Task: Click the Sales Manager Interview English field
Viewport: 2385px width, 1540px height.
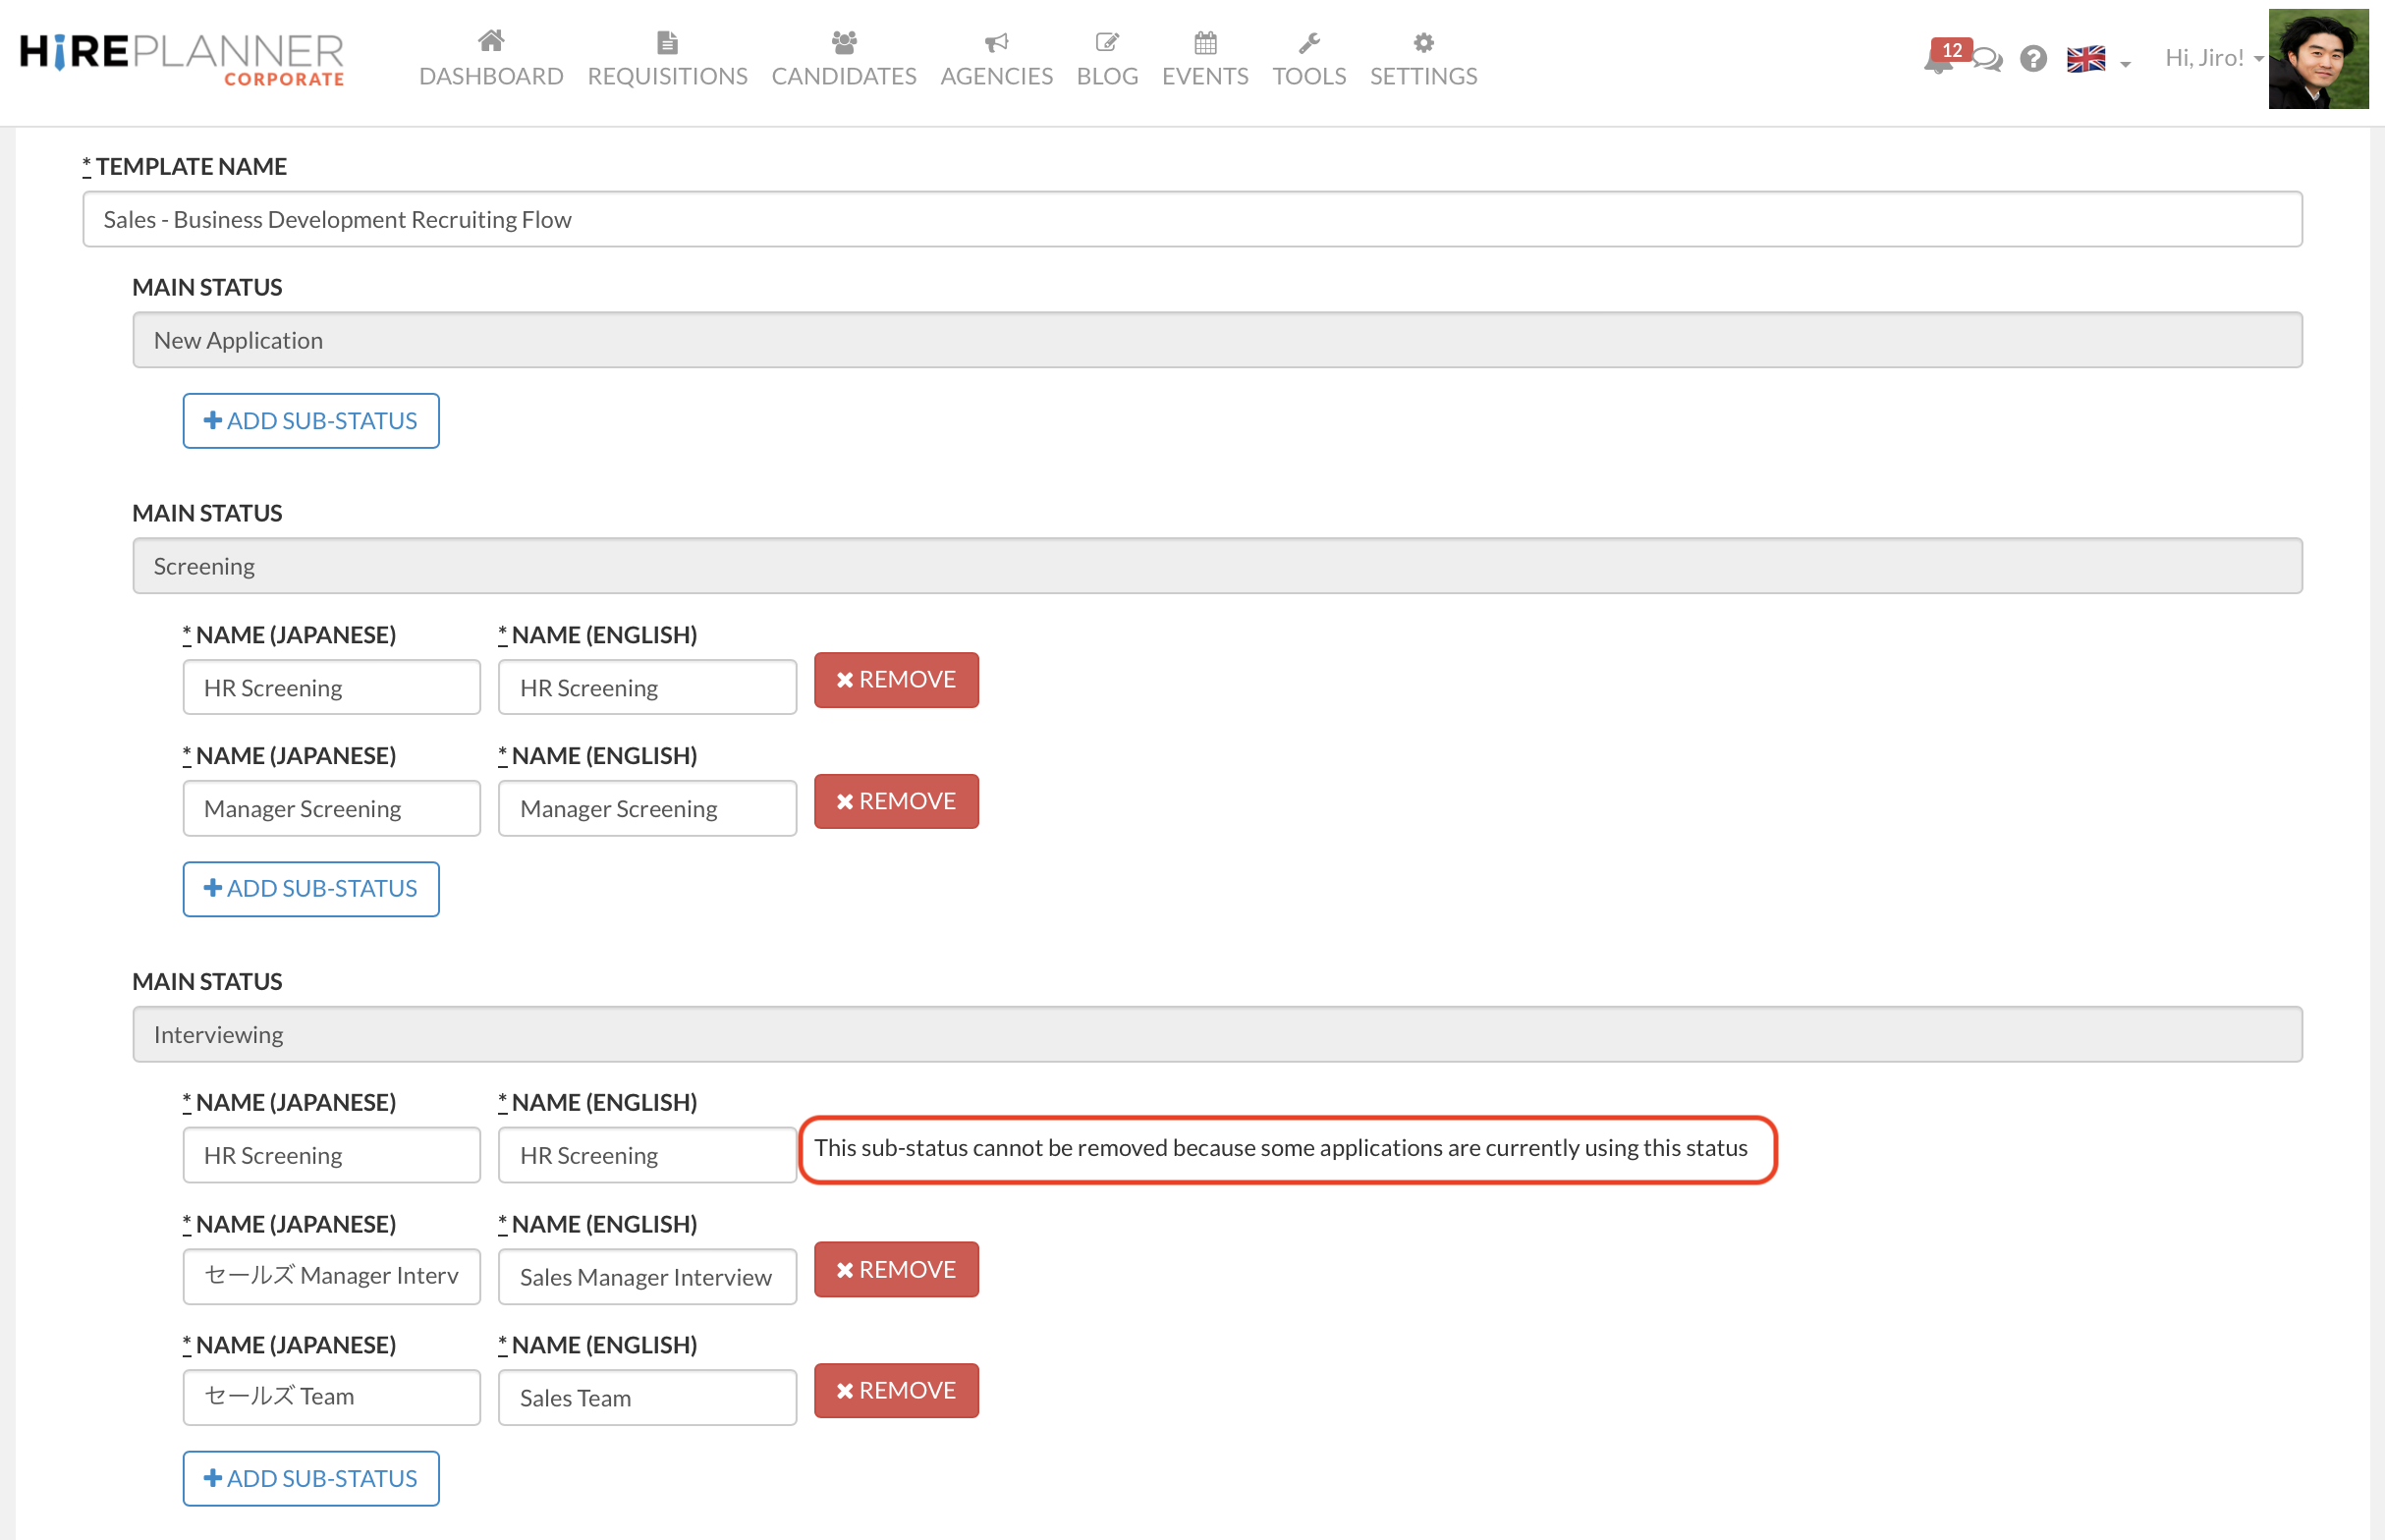Action: [x=647, y=1277]
